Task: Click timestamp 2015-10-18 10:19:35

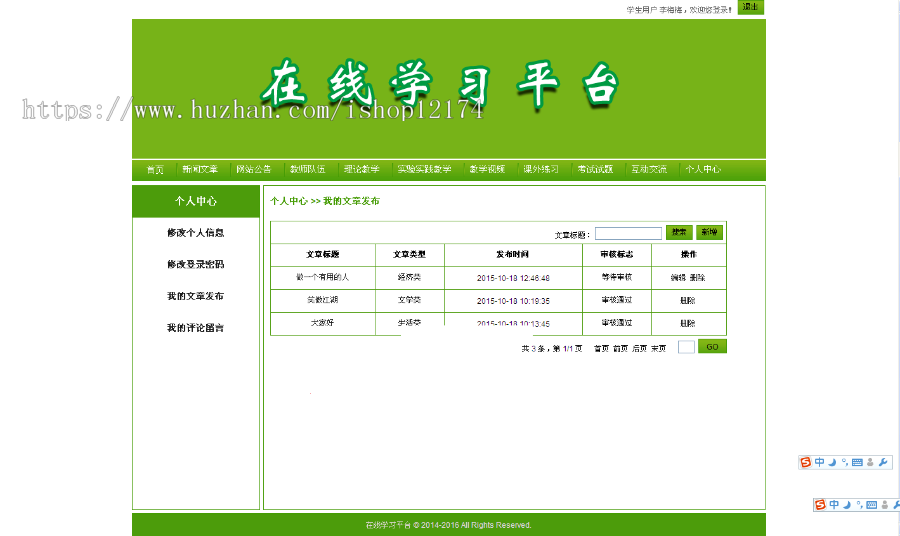Action: point(513,301)
